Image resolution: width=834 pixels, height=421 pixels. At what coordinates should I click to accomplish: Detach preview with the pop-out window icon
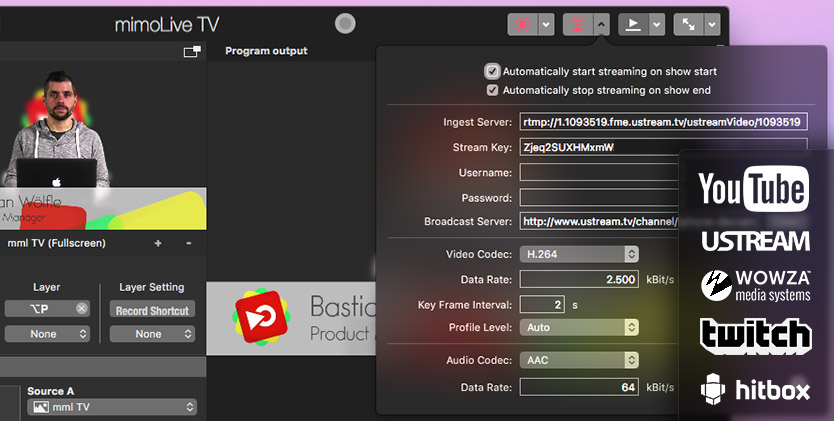(192, 51)
